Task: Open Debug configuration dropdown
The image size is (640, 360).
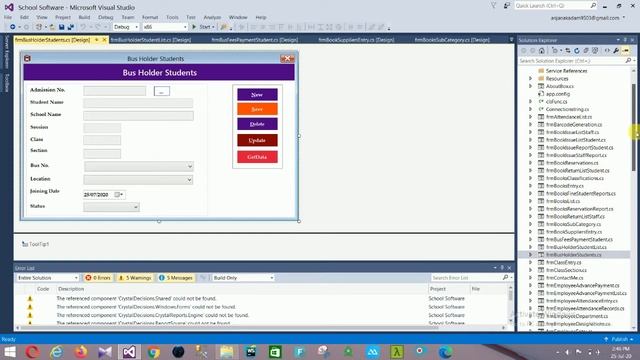Action: point(126,27)
